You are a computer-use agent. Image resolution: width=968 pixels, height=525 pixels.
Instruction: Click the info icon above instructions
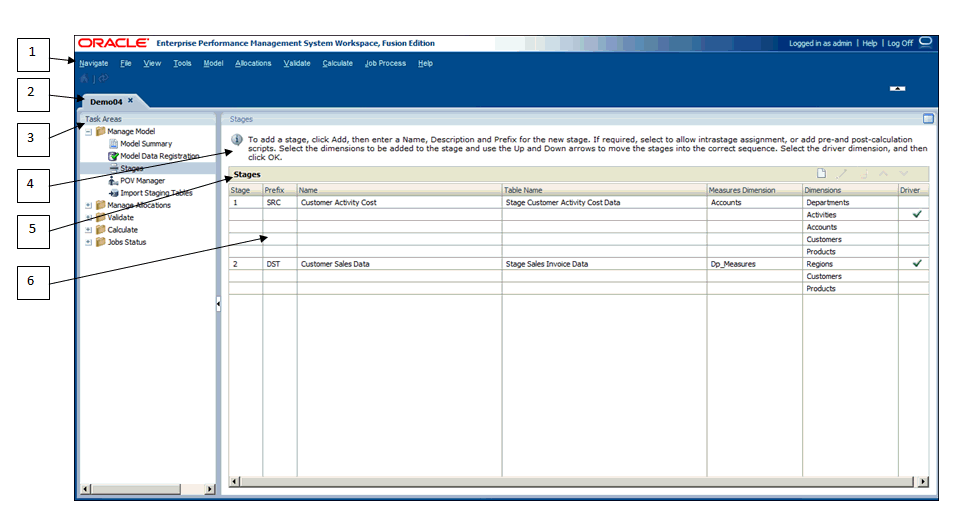(236, 140)
